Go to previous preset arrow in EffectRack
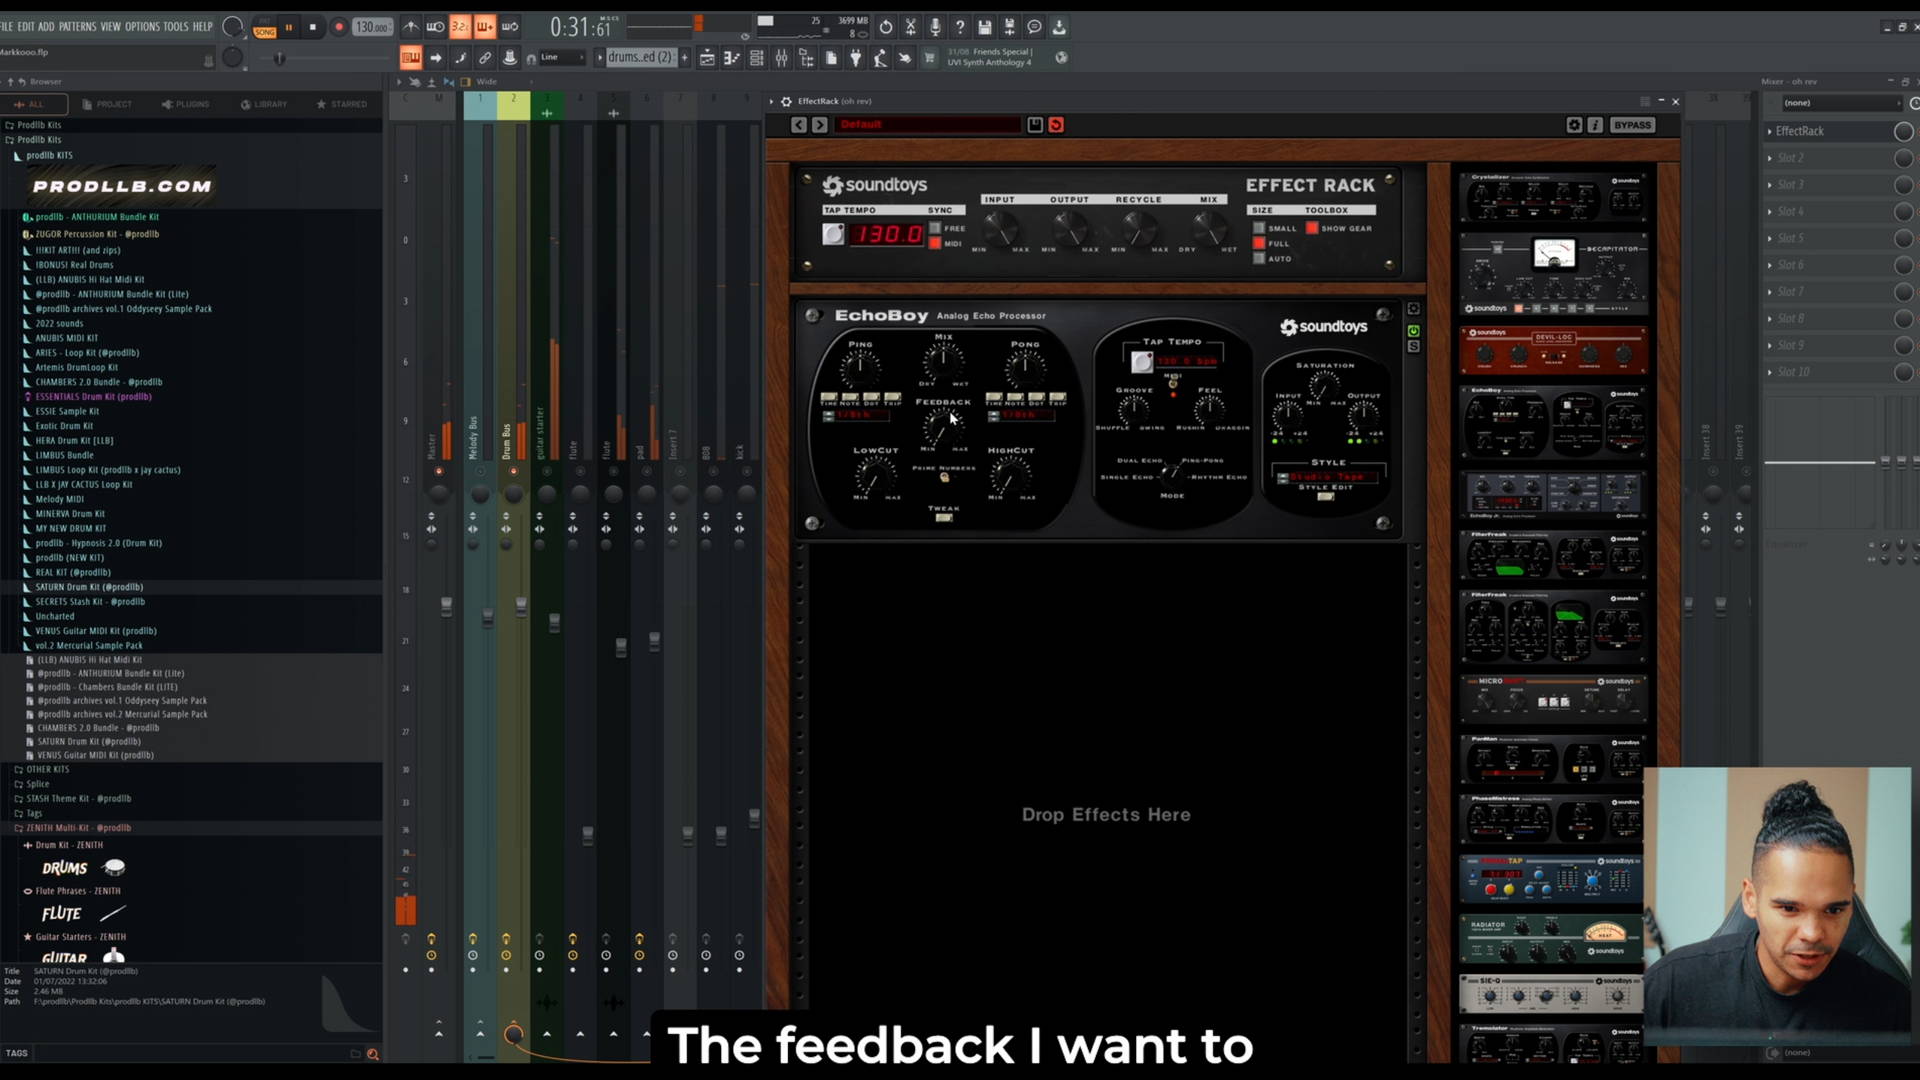Viewport: 1920px width, 1080px height. (x=798, y=125)
